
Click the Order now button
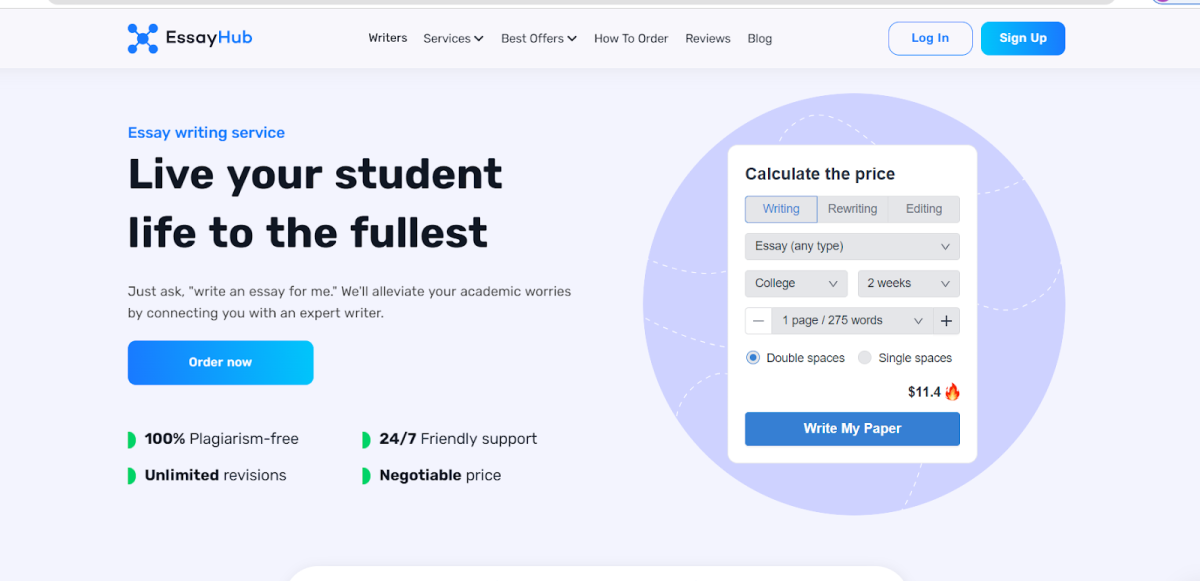(220, 362)
